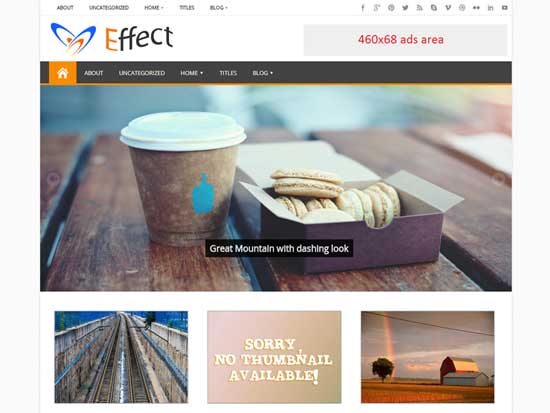Expand the Home dropdown in dark navbar
The width and height of the screenshot is (550, 413).
pos(192,73)
